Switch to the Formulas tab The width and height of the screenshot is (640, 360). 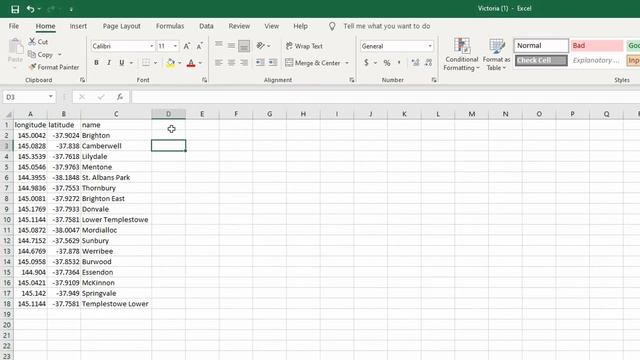(x=170, y=26)
